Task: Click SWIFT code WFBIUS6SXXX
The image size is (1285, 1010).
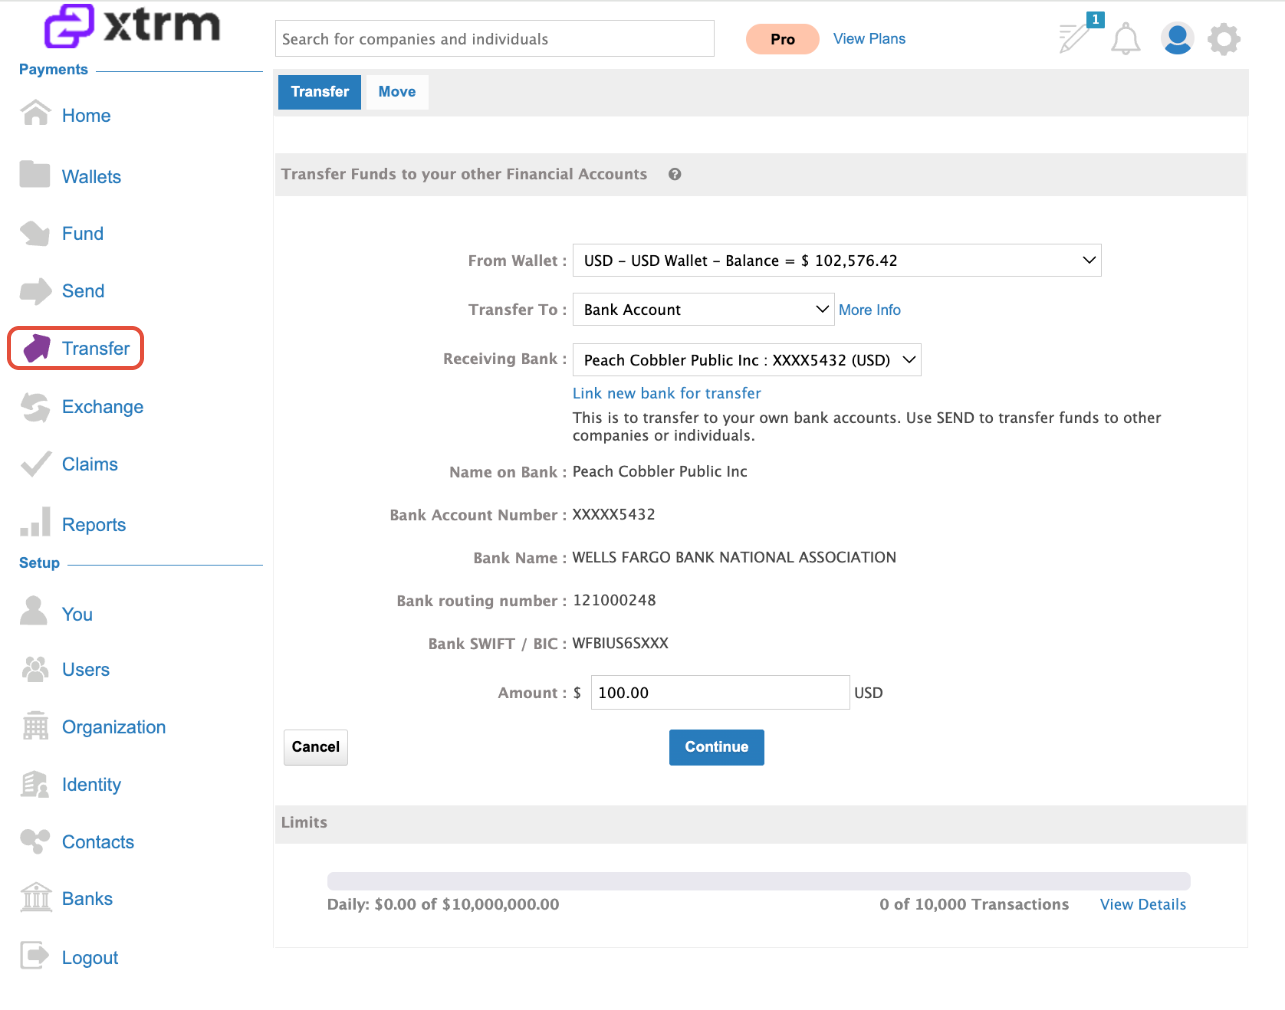Action: [620, 643]
